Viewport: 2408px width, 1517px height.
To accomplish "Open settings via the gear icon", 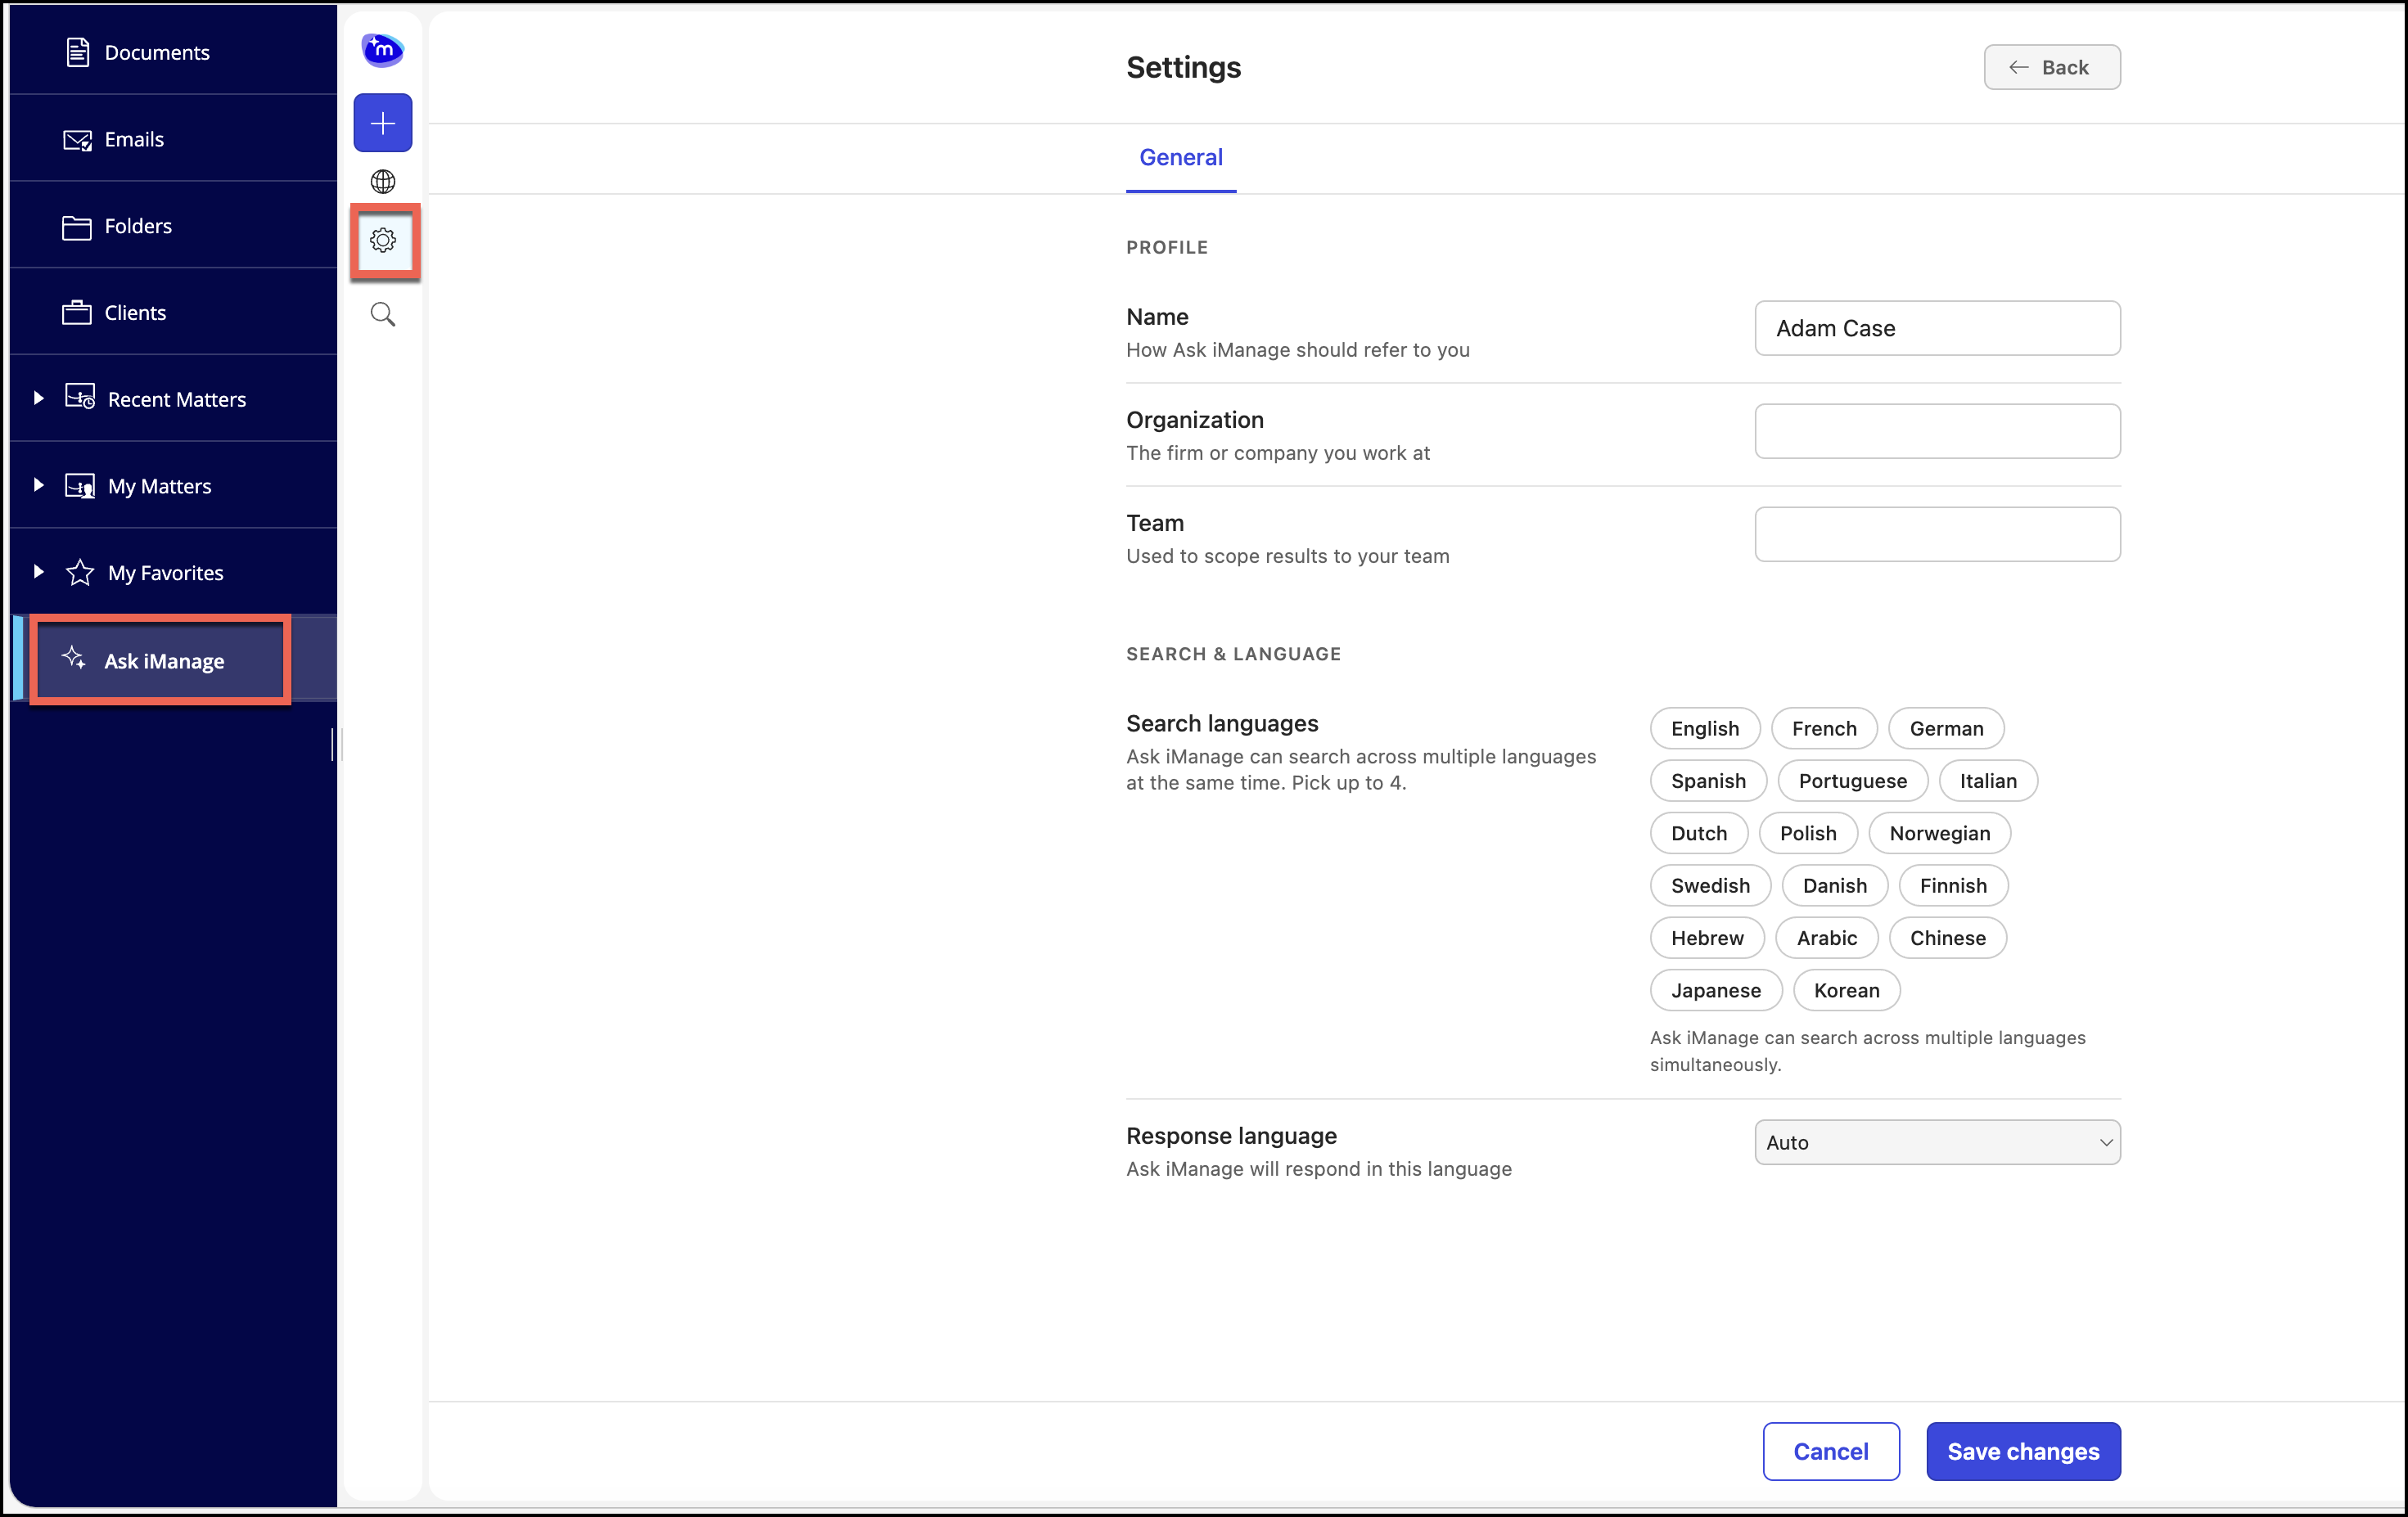I will 383,240.
